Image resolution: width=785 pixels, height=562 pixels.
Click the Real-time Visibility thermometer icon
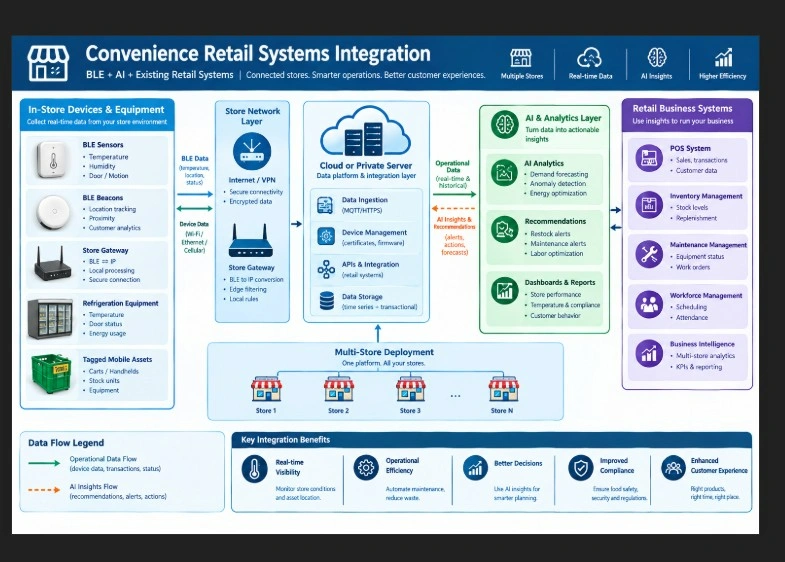(x=254, y=469)
